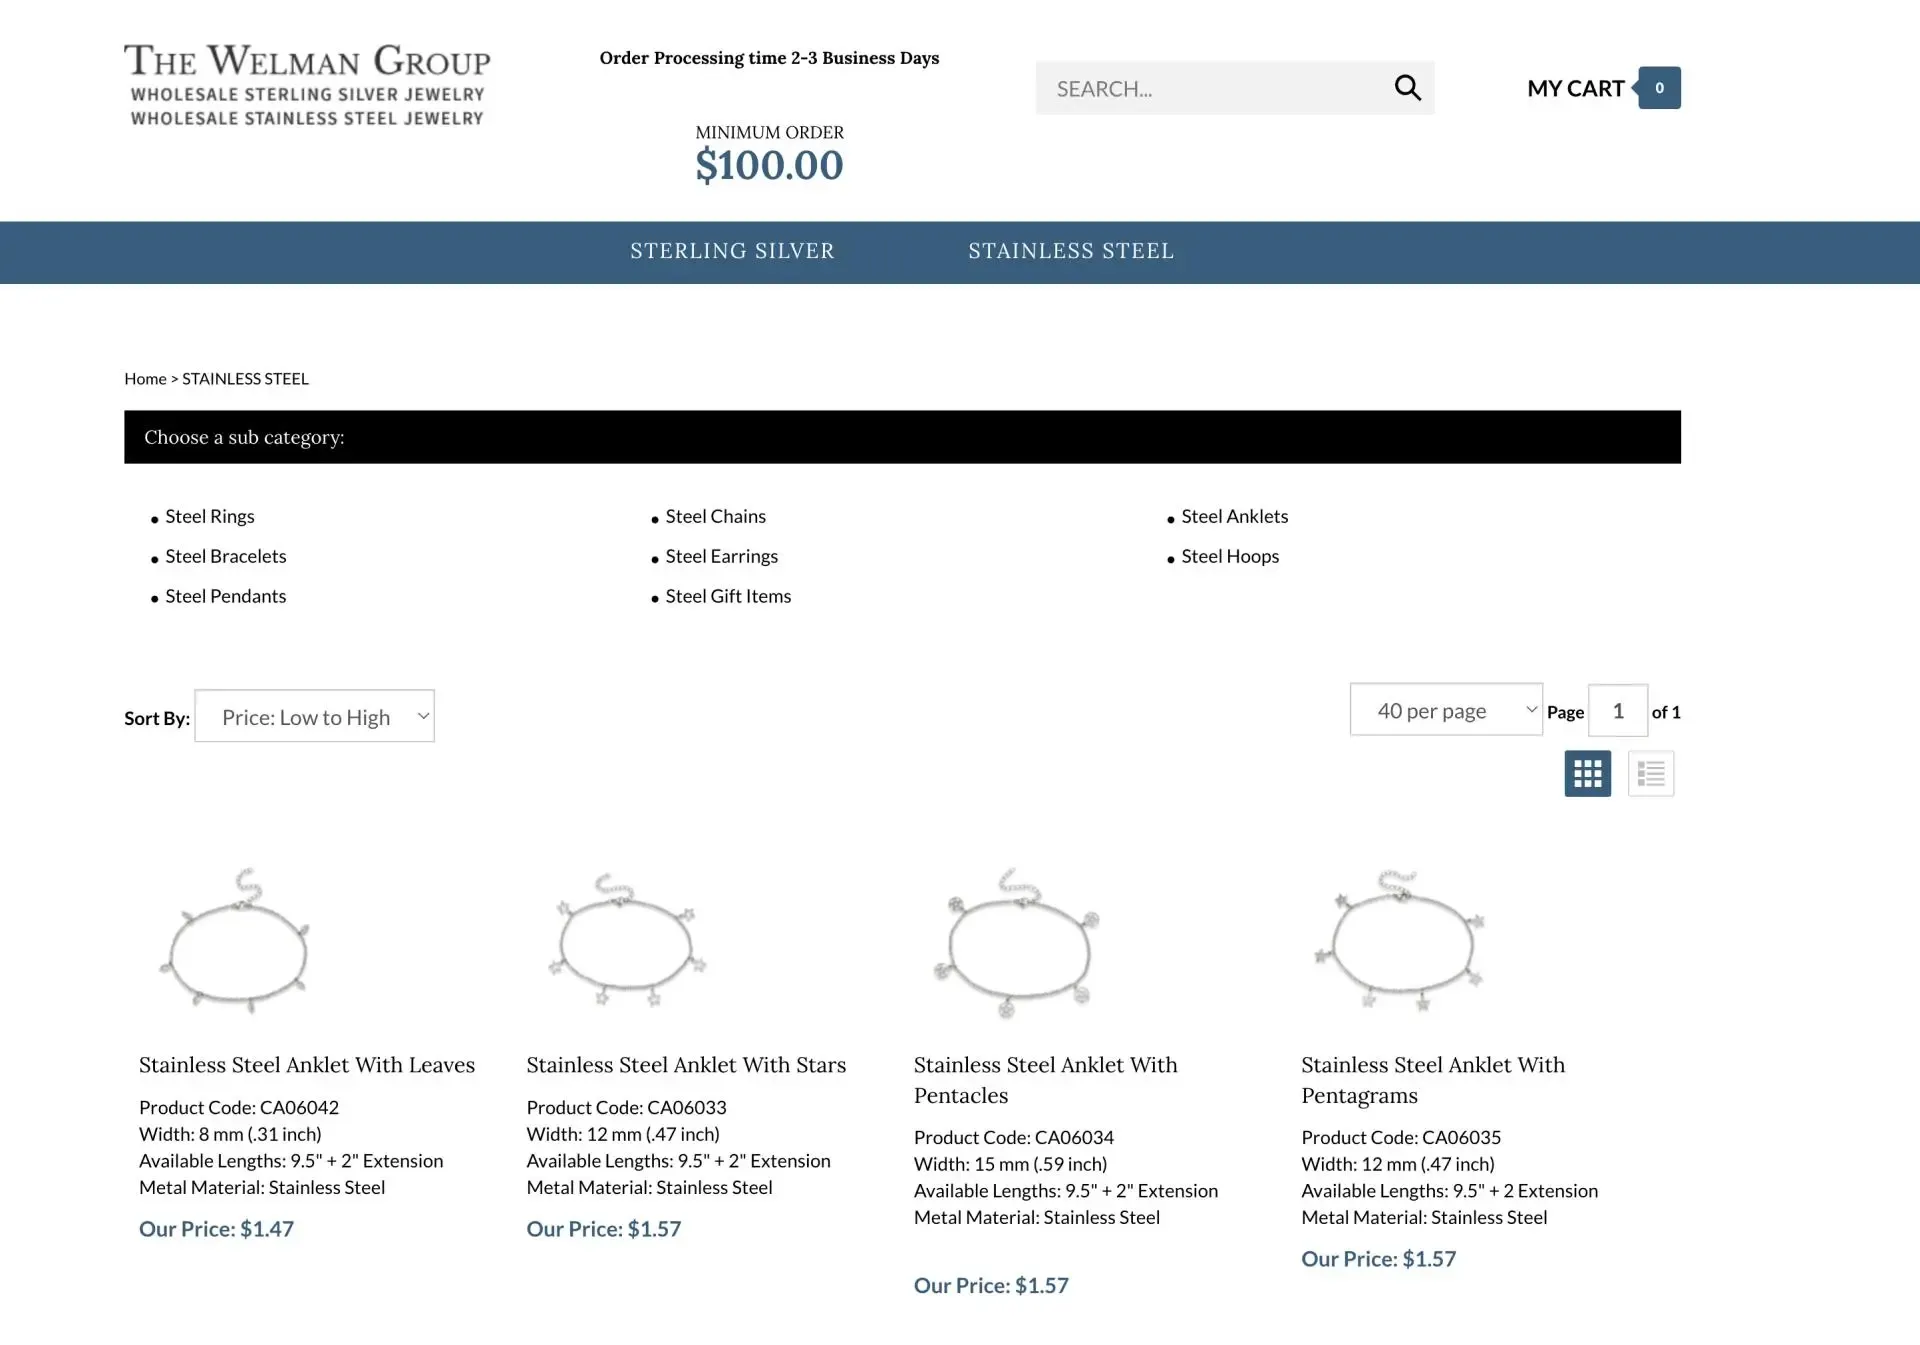Switch to list view layout
The width and height of the screenshot is (1920, 1345).
tap(1650, 773)
